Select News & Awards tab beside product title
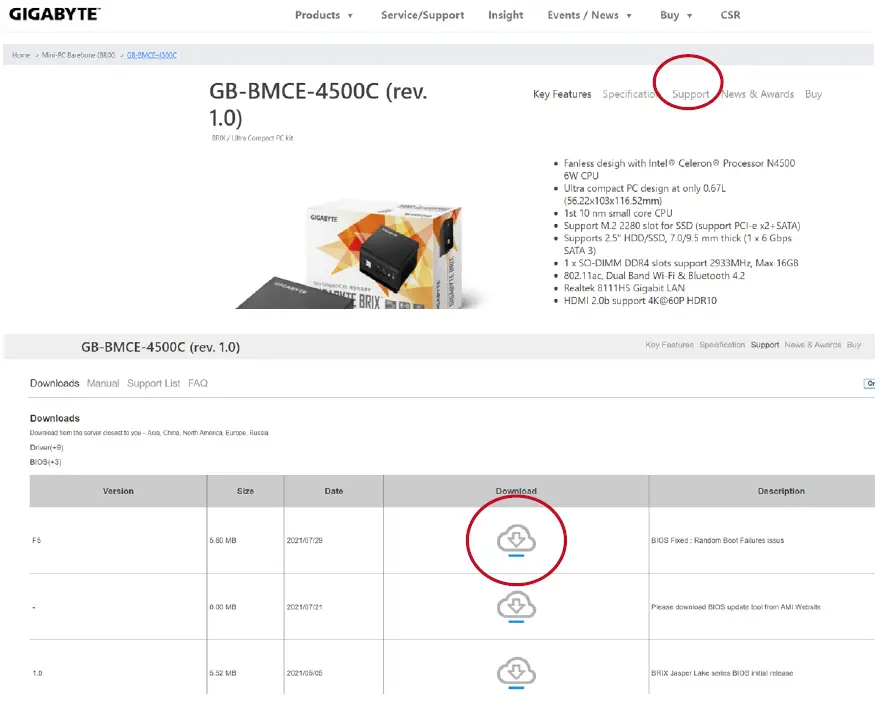Image resolution: width=880 pixels, height=712 pixels. (757, 94)
